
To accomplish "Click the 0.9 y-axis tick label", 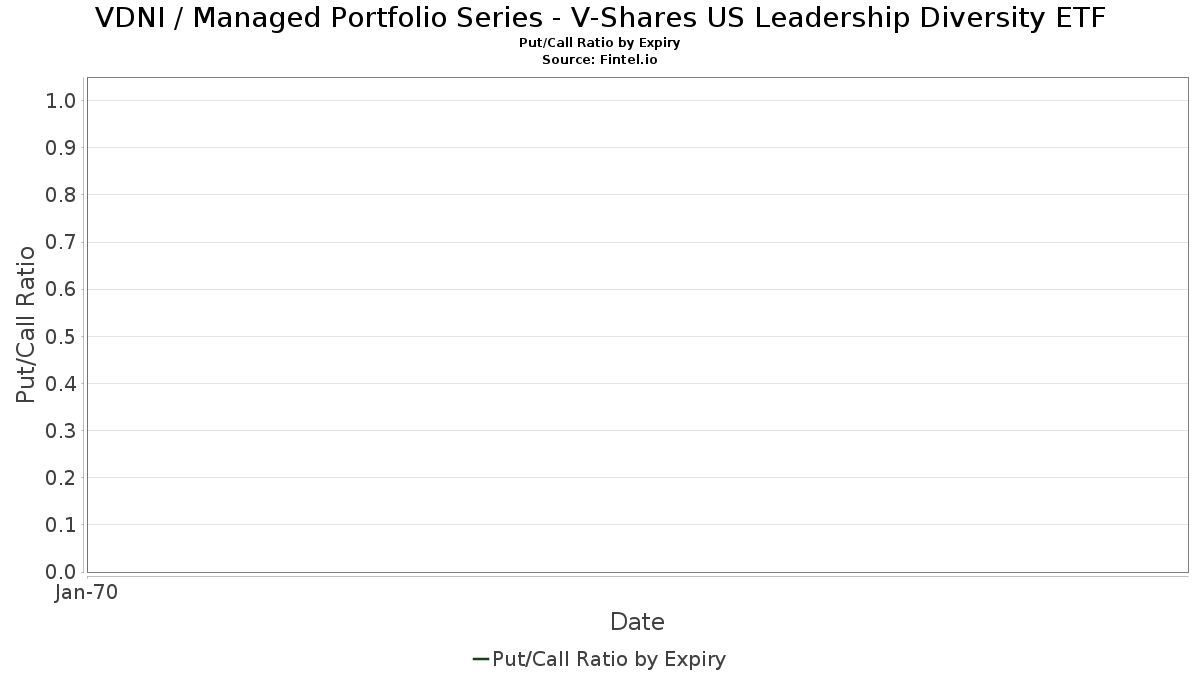I will pos(61,147).
